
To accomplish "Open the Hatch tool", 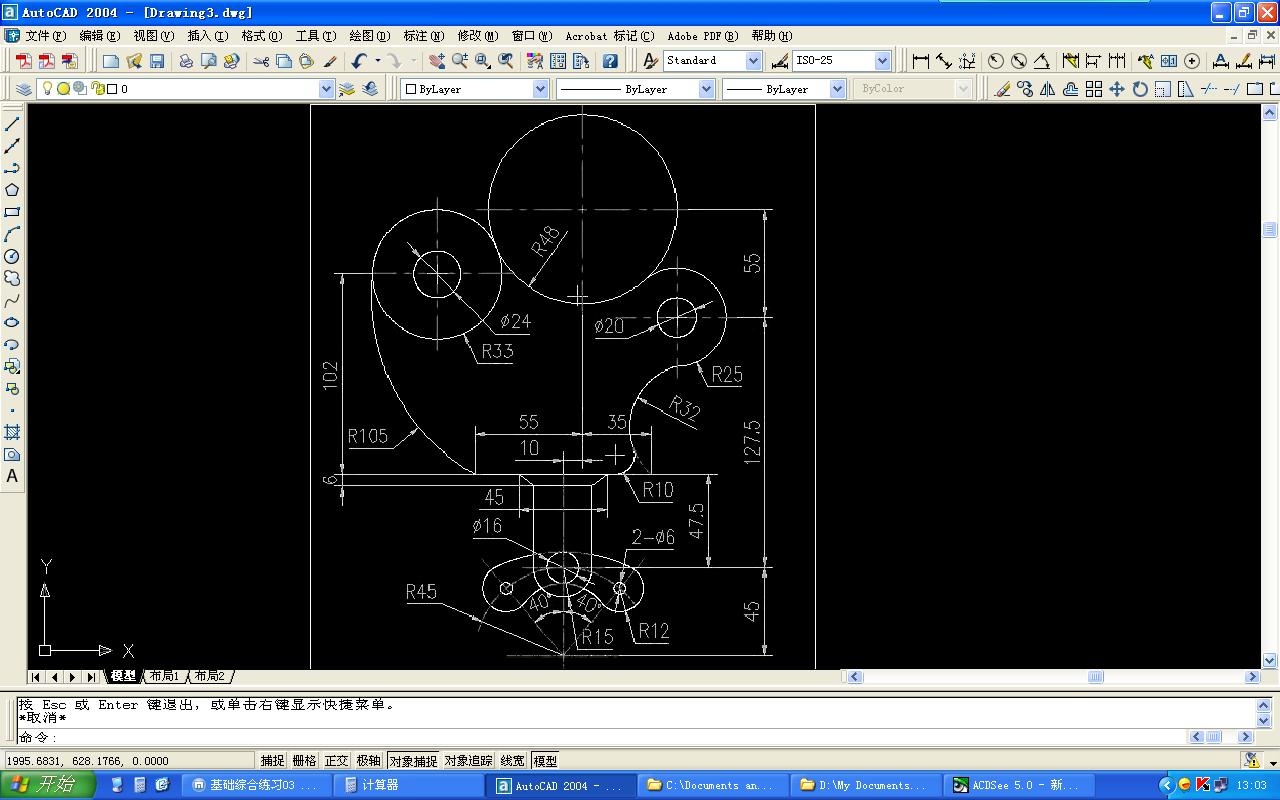I will click(x=12, y=432).
